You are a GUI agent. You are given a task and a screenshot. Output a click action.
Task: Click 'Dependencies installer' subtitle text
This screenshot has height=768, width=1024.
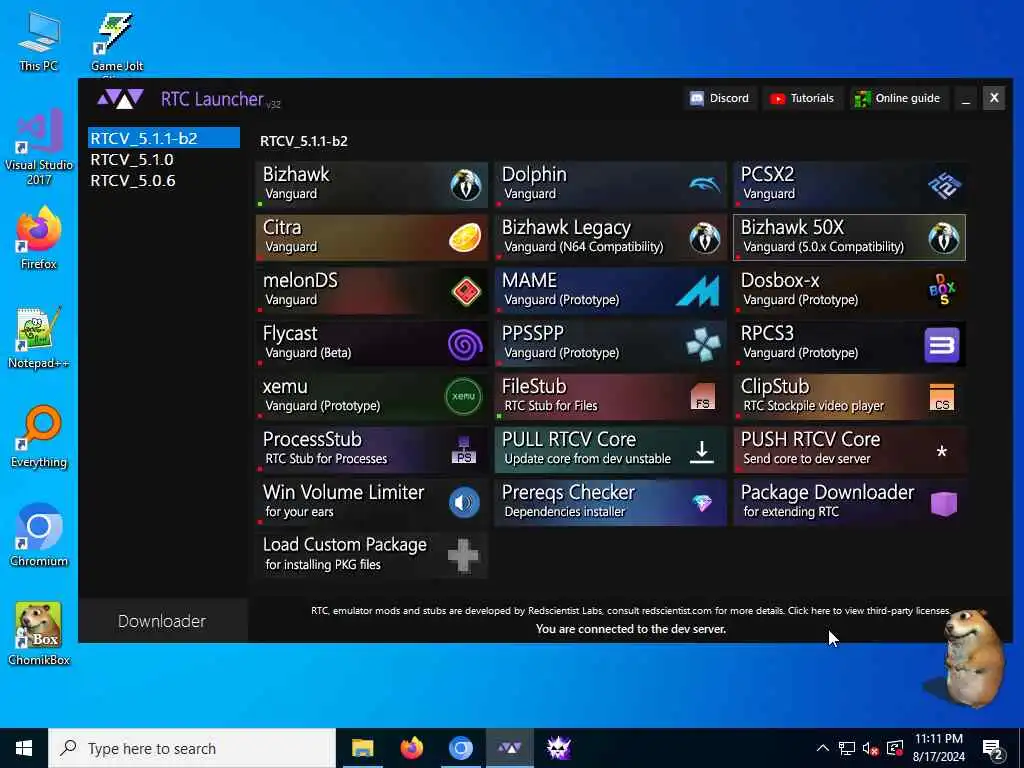[x=565, y=512]
